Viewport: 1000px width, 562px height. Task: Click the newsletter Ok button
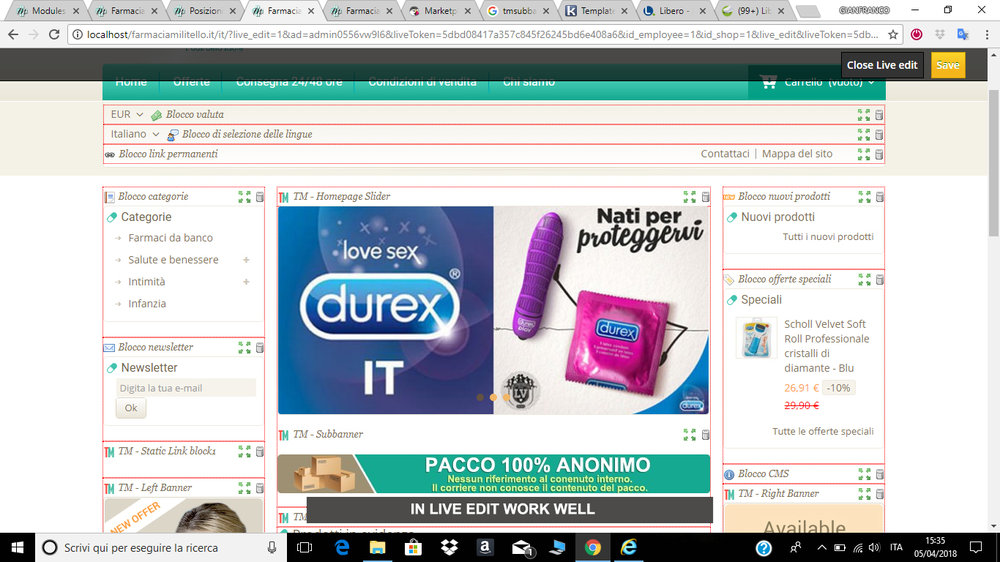[x=131, y=408]
